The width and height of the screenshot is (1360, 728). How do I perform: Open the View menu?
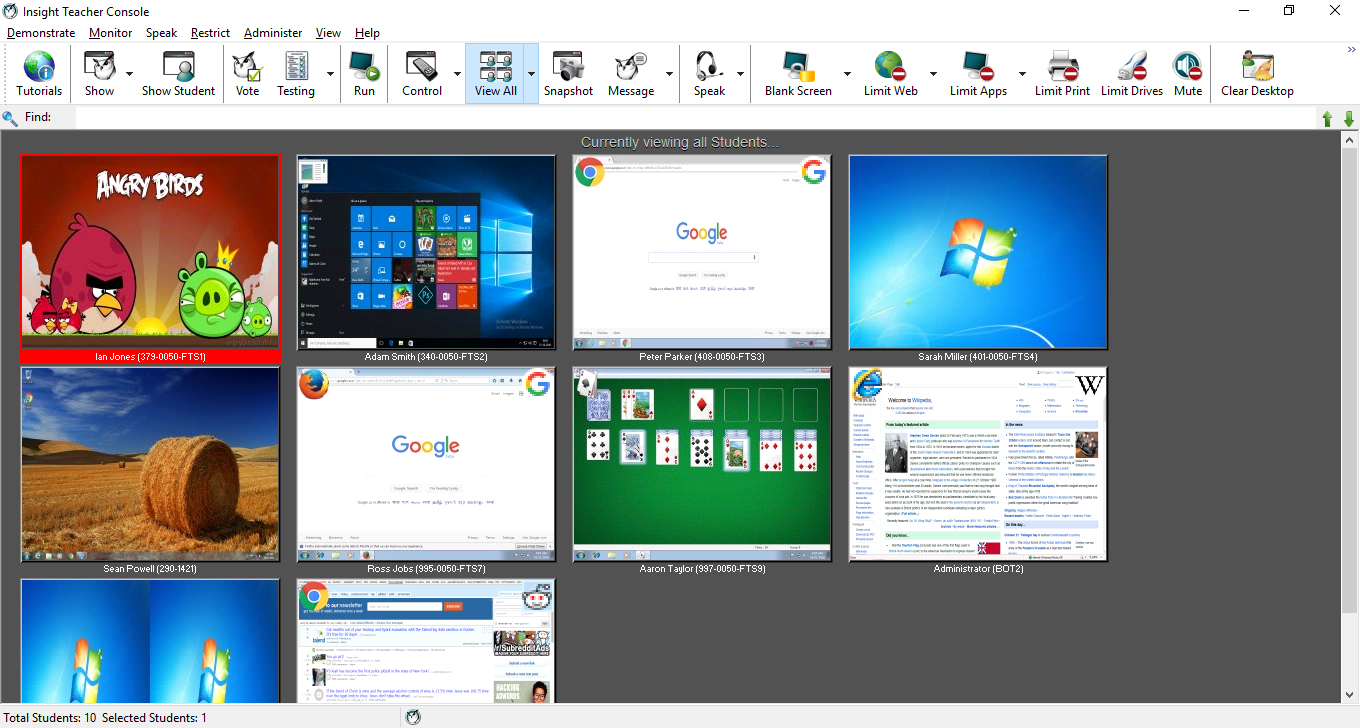pyautogui.click(x=328, y=33)
